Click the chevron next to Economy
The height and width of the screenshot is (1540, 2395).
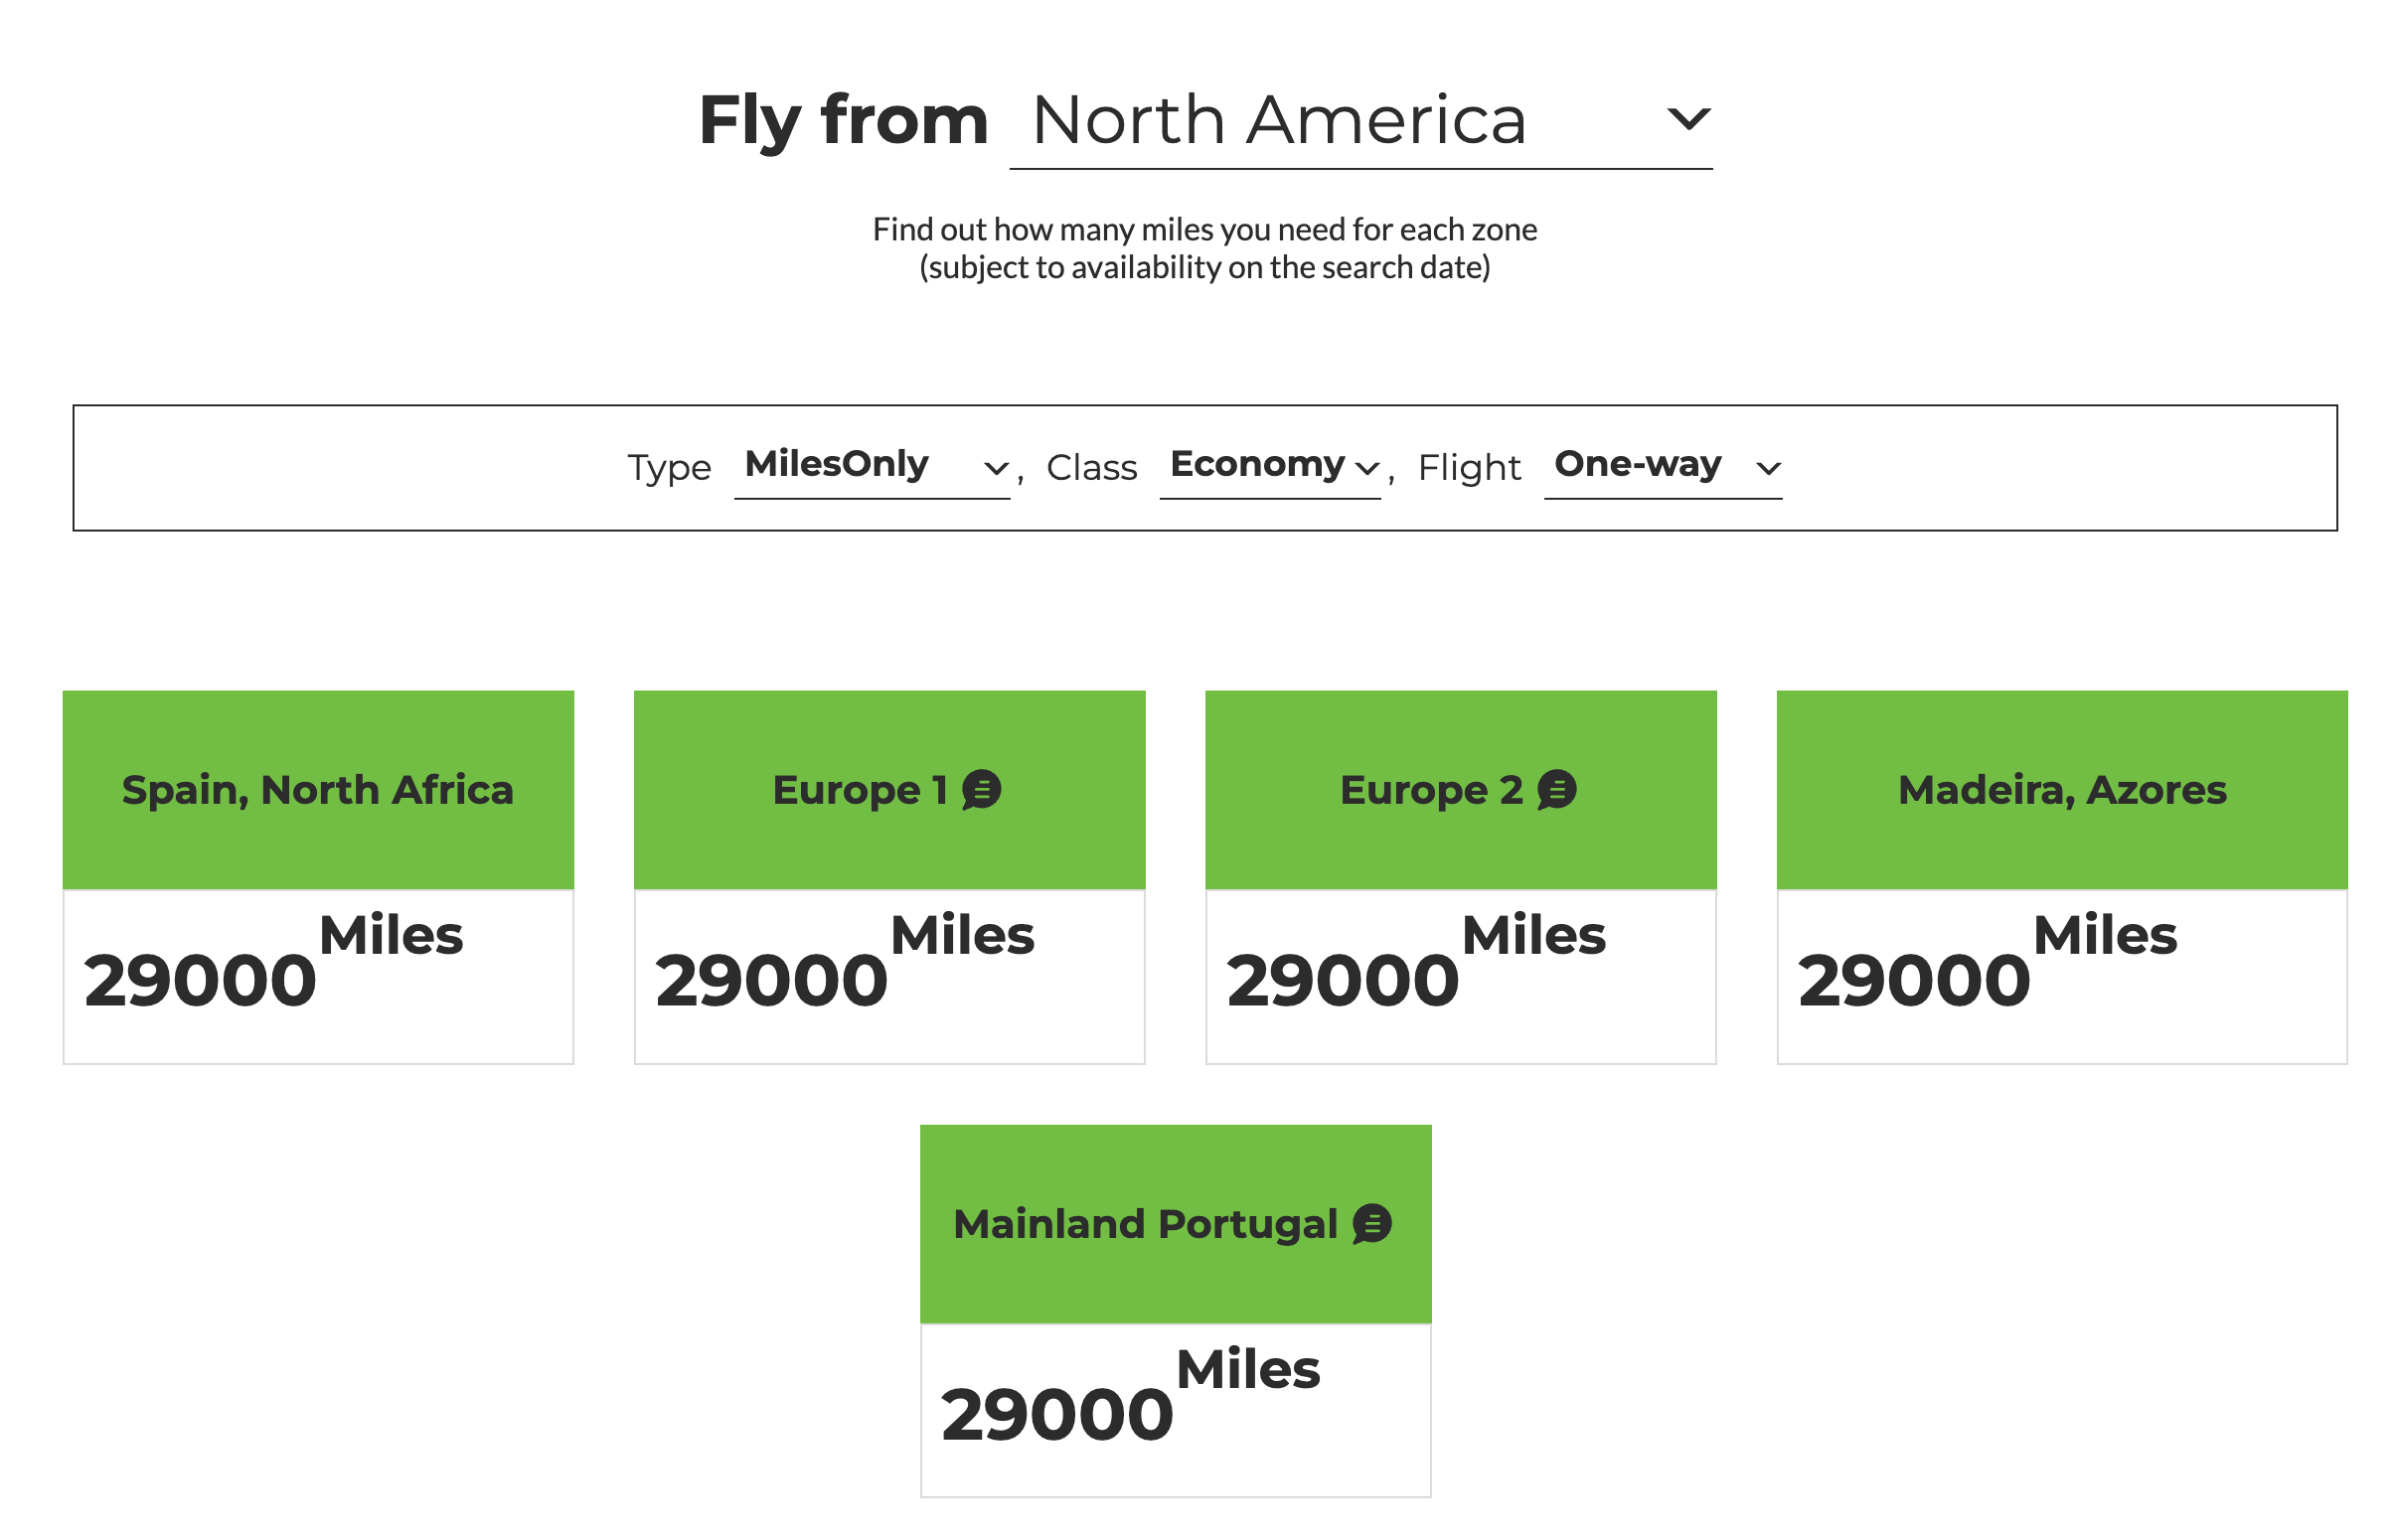(1366, 468)
